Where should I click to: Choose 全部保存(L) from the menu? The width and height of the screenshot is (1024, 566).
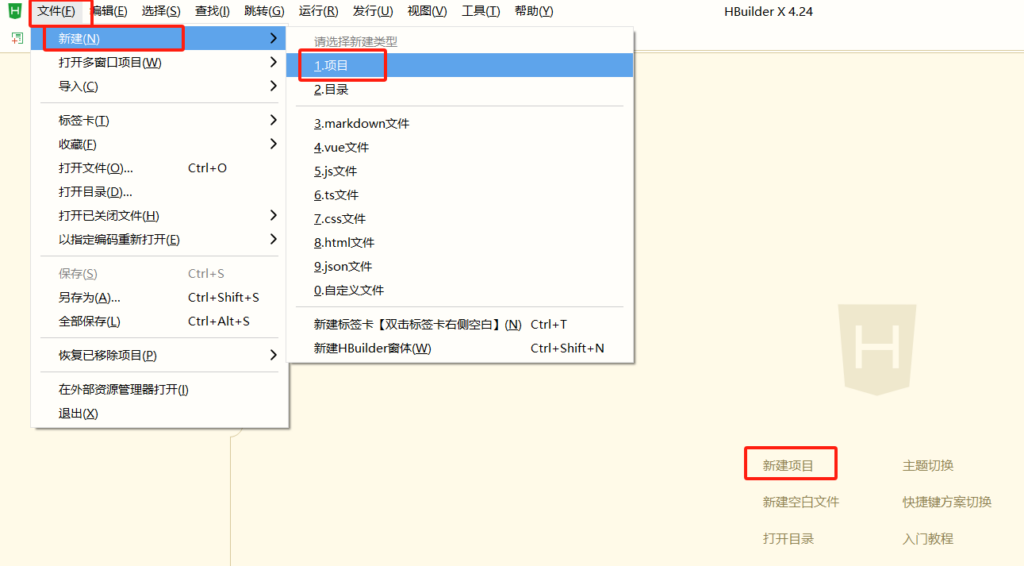(159, 321)
